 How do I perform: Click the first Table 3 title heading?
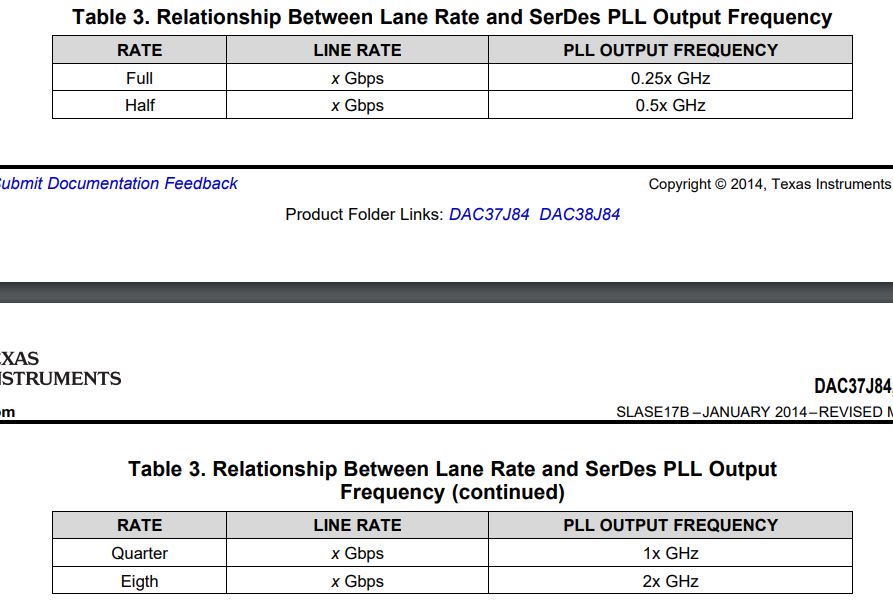pos(452,18)
